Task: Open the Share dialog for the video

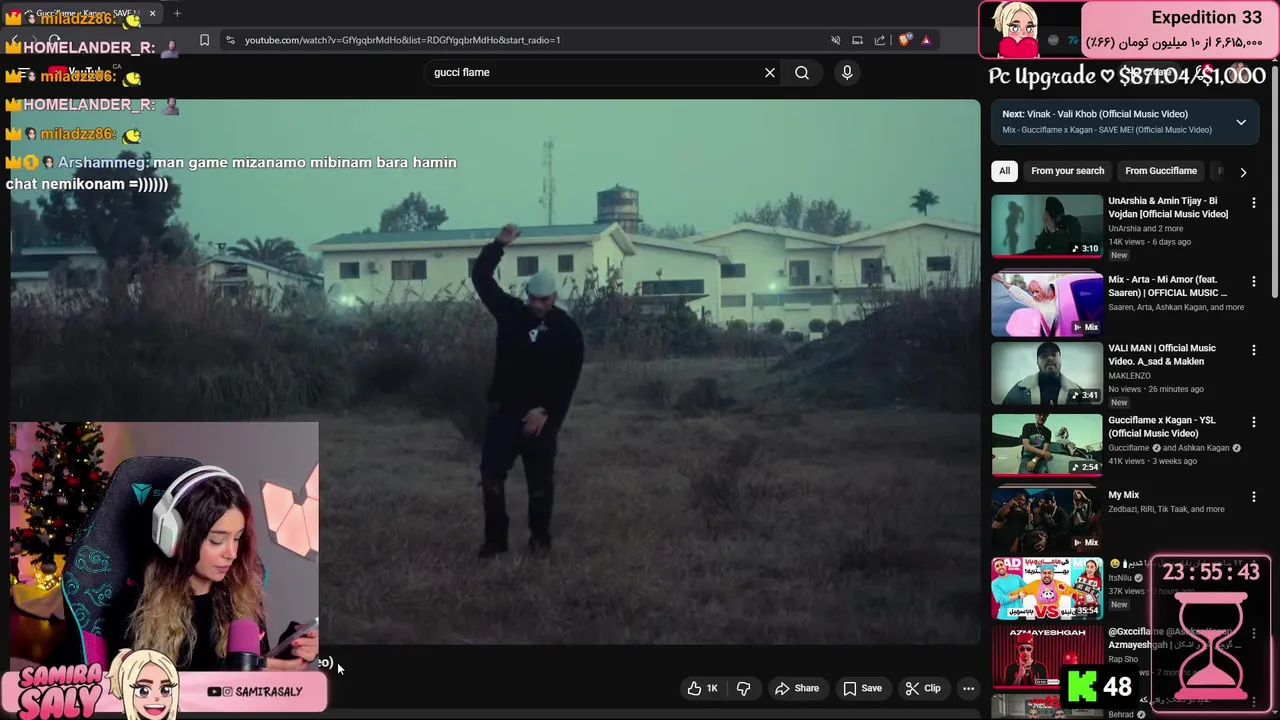Action: click(x=797, y=688)
